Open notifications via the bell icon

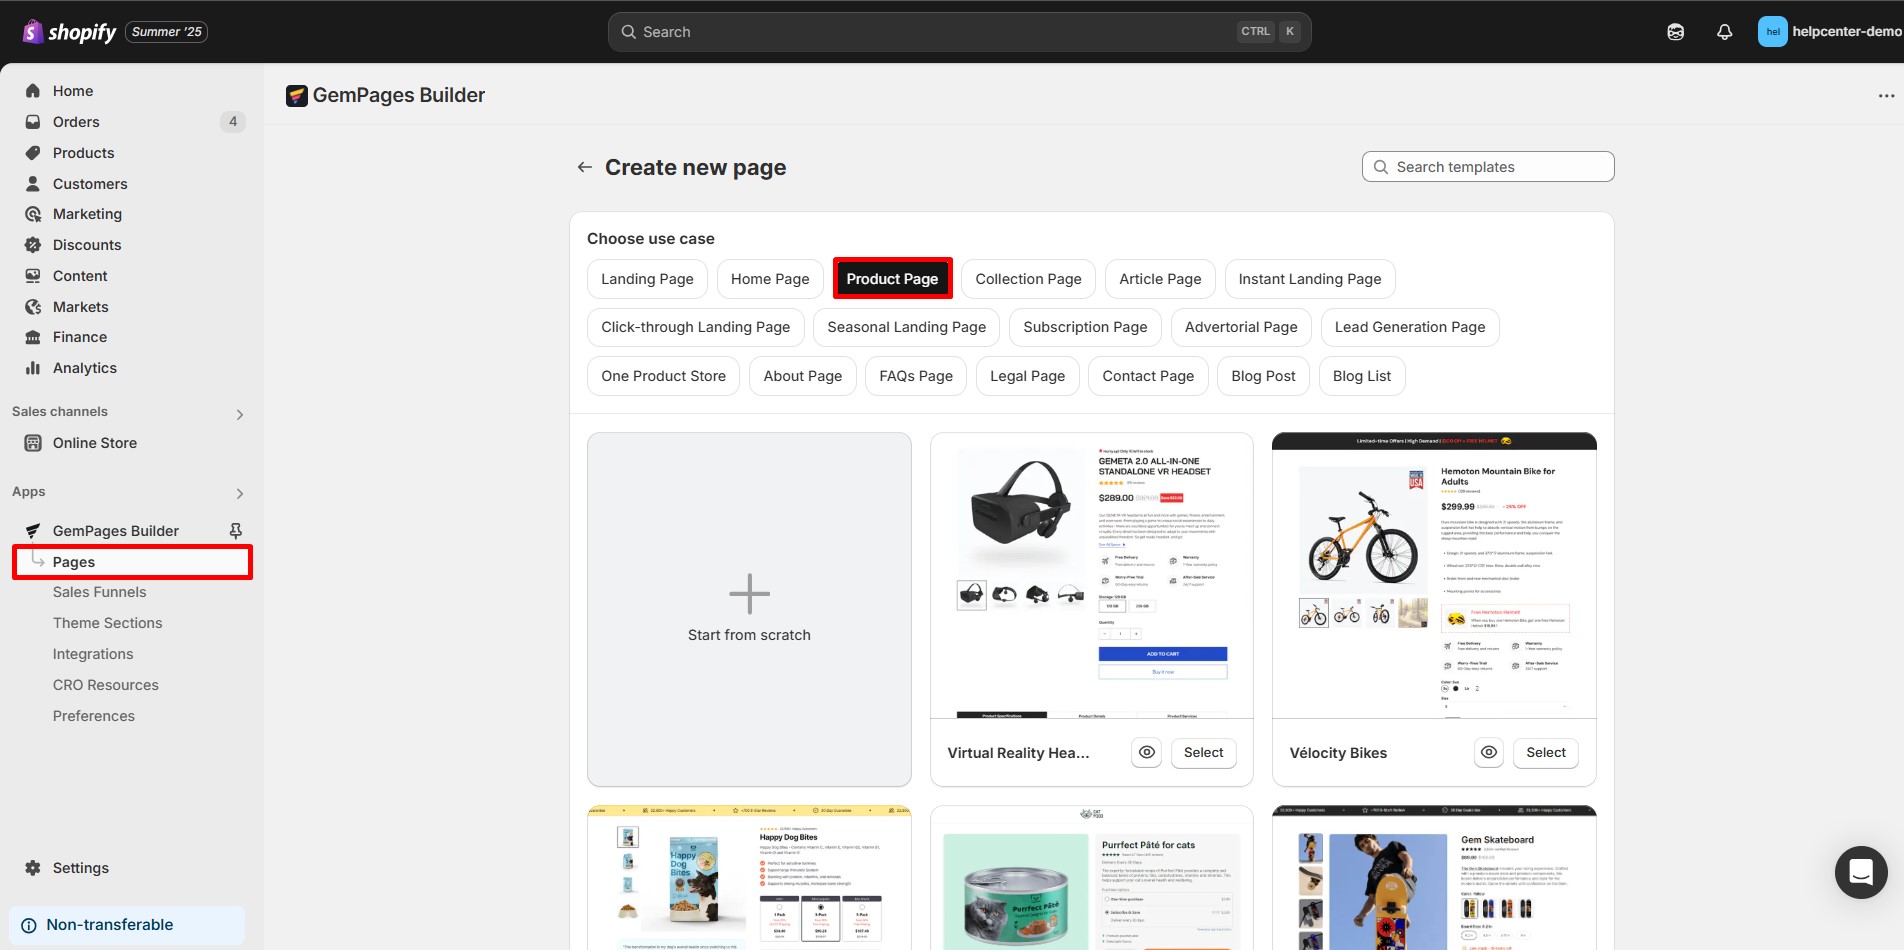[x=1724, y=31]
